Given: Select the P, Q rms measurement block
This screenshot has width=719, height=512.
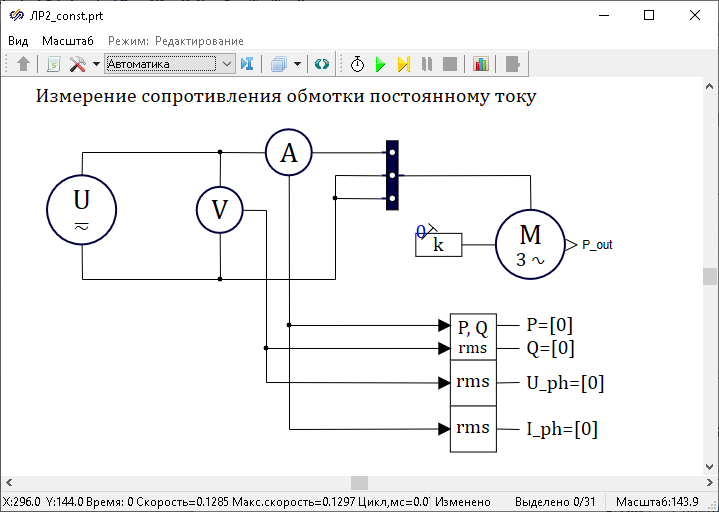Looking at the screenshot, I should [473, 337].
